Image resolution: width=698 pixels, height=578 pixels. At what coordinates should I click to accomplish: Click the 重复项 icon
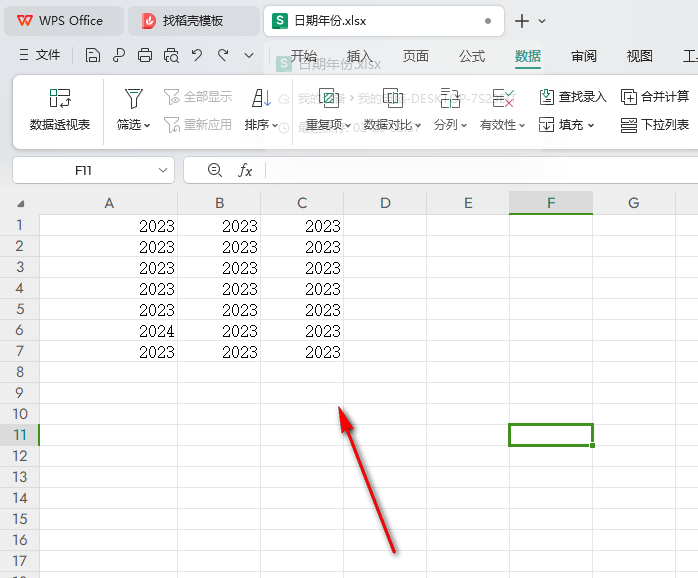[329, 98]
